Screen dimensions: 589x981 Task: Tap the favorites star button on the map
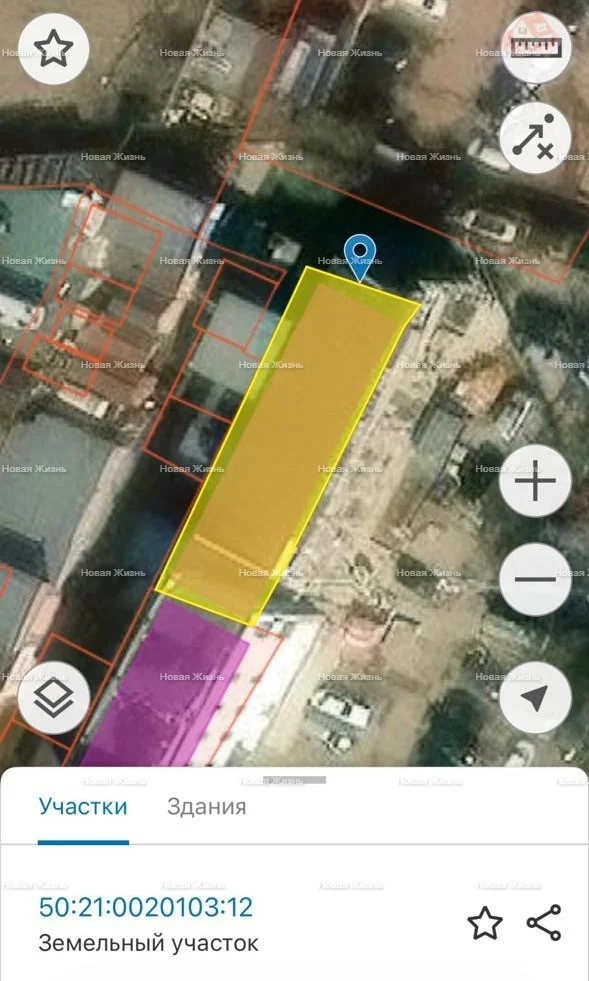[x=54, y=49]
